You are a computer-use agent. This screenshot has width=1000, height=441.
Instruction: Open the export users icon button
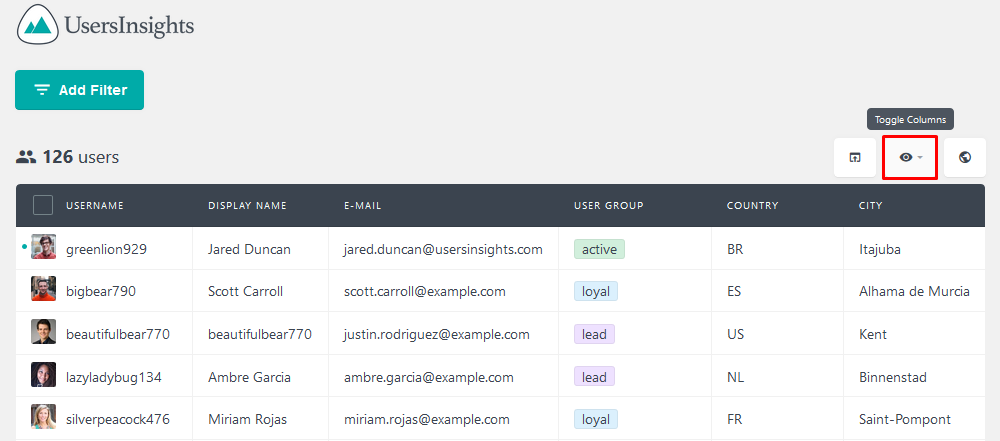[855, 157]
